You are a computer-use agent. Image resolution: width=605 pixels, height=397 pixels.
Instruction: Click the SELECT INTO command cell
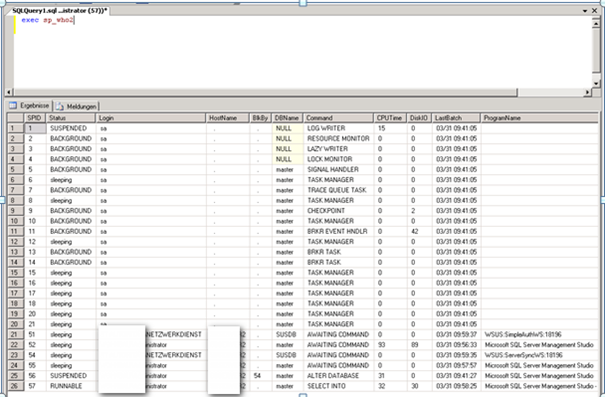(338, 386)
